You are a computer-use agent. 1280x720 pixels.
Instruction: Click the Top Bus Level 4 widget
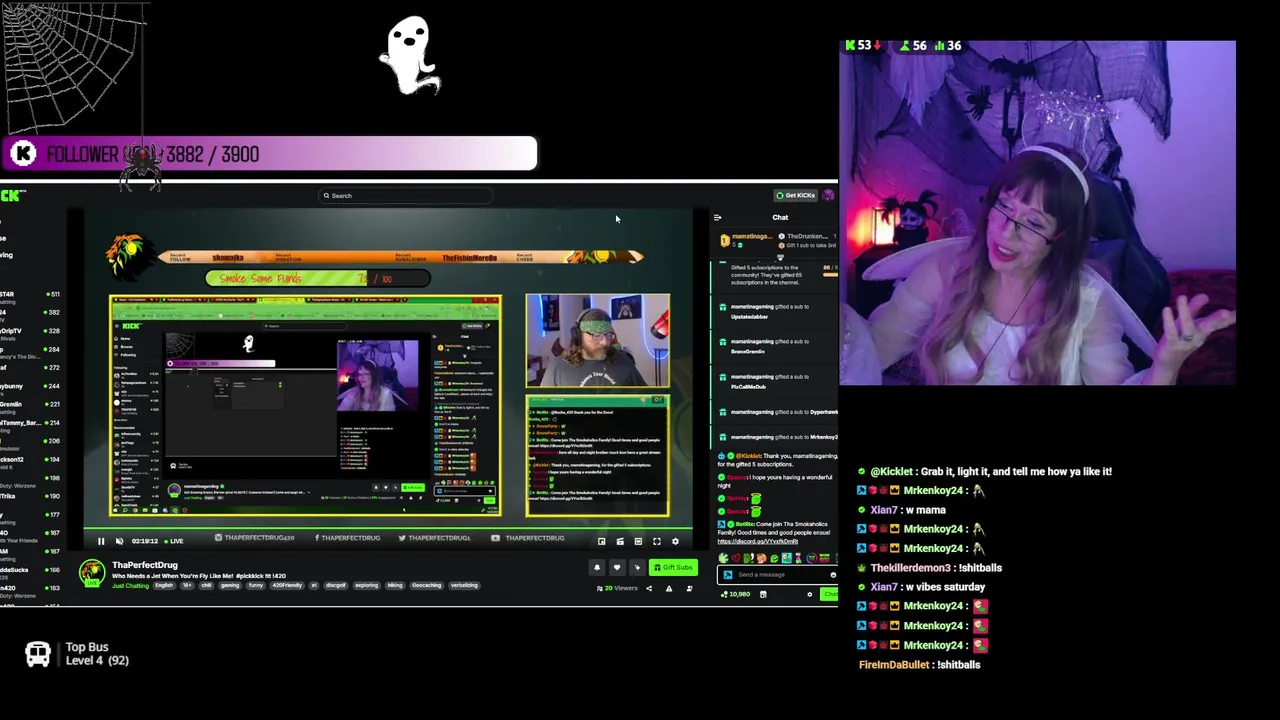pyautogui.click(x=78, y=654)
